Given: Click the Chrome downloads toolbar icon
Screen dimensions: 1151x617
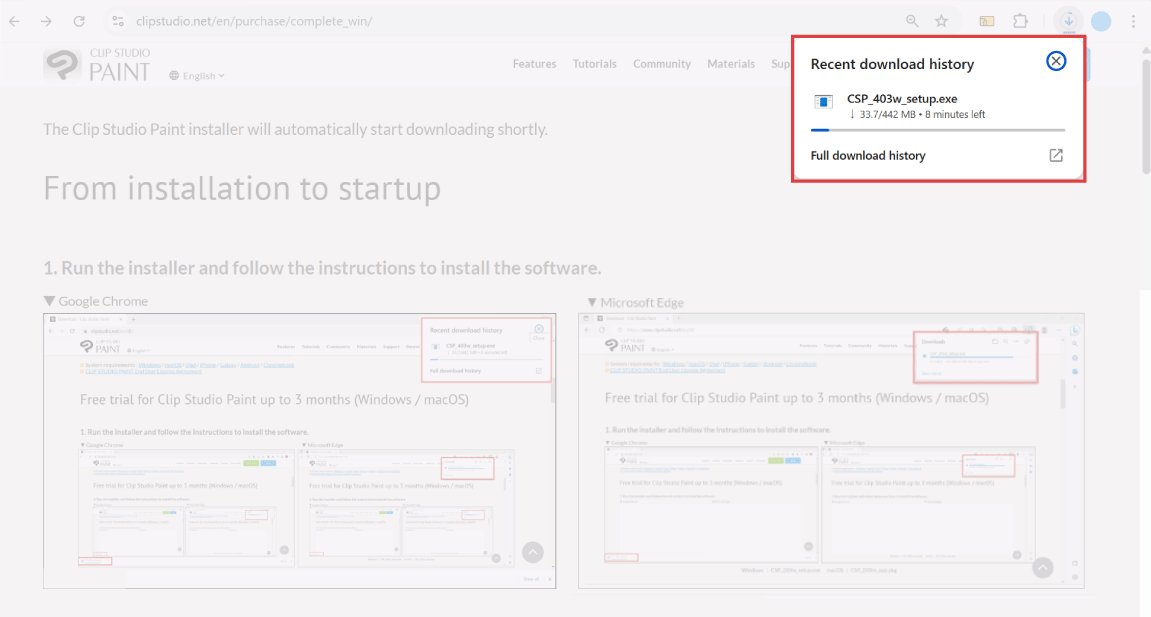Looking at the screenshot, I should click(x=1069, y=21).
